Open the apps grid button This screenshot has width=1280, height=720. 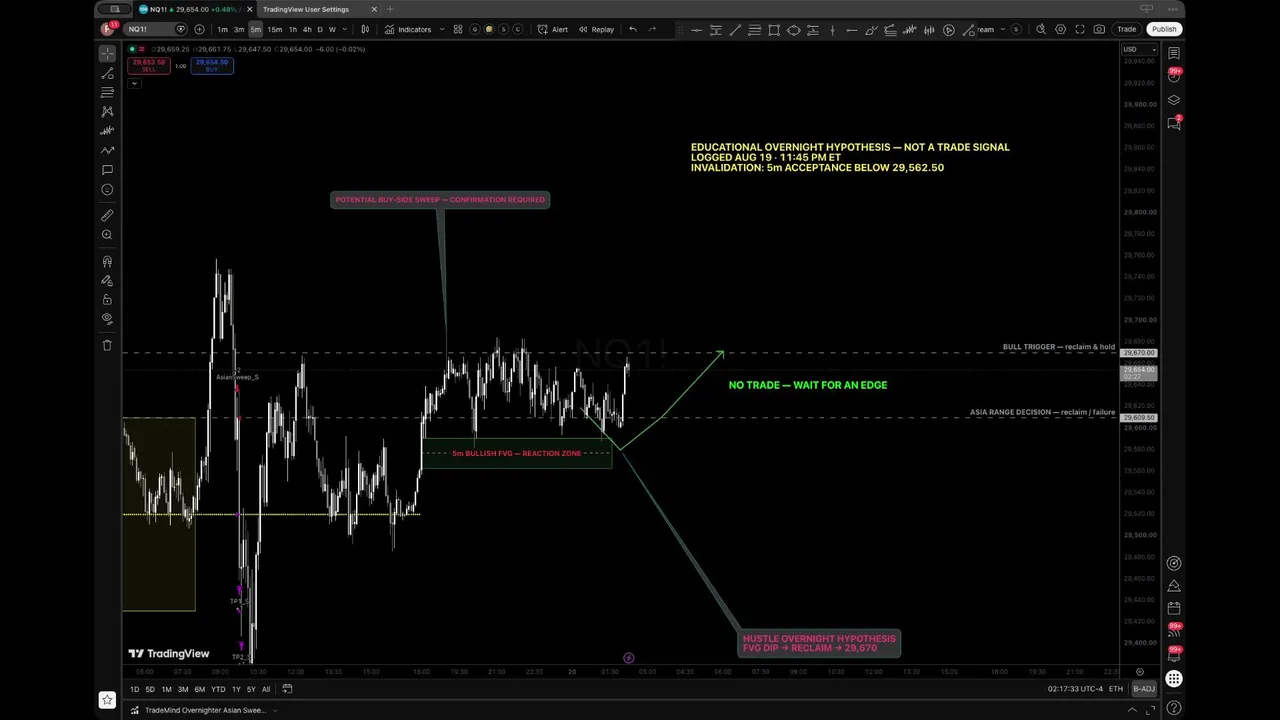[x=1174, y=679]
